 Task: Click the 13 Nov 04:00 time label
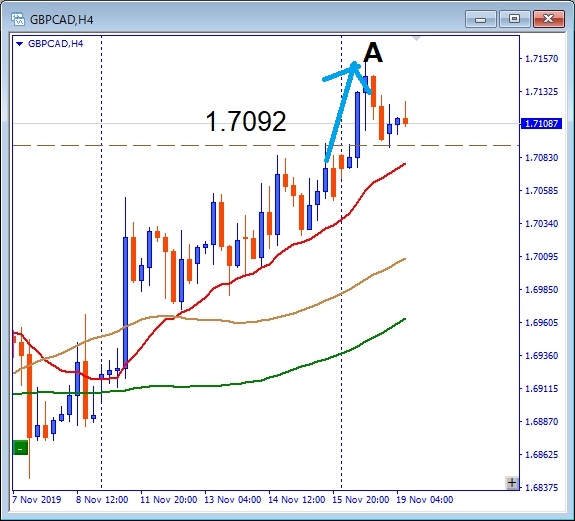[x=232, y=500]
